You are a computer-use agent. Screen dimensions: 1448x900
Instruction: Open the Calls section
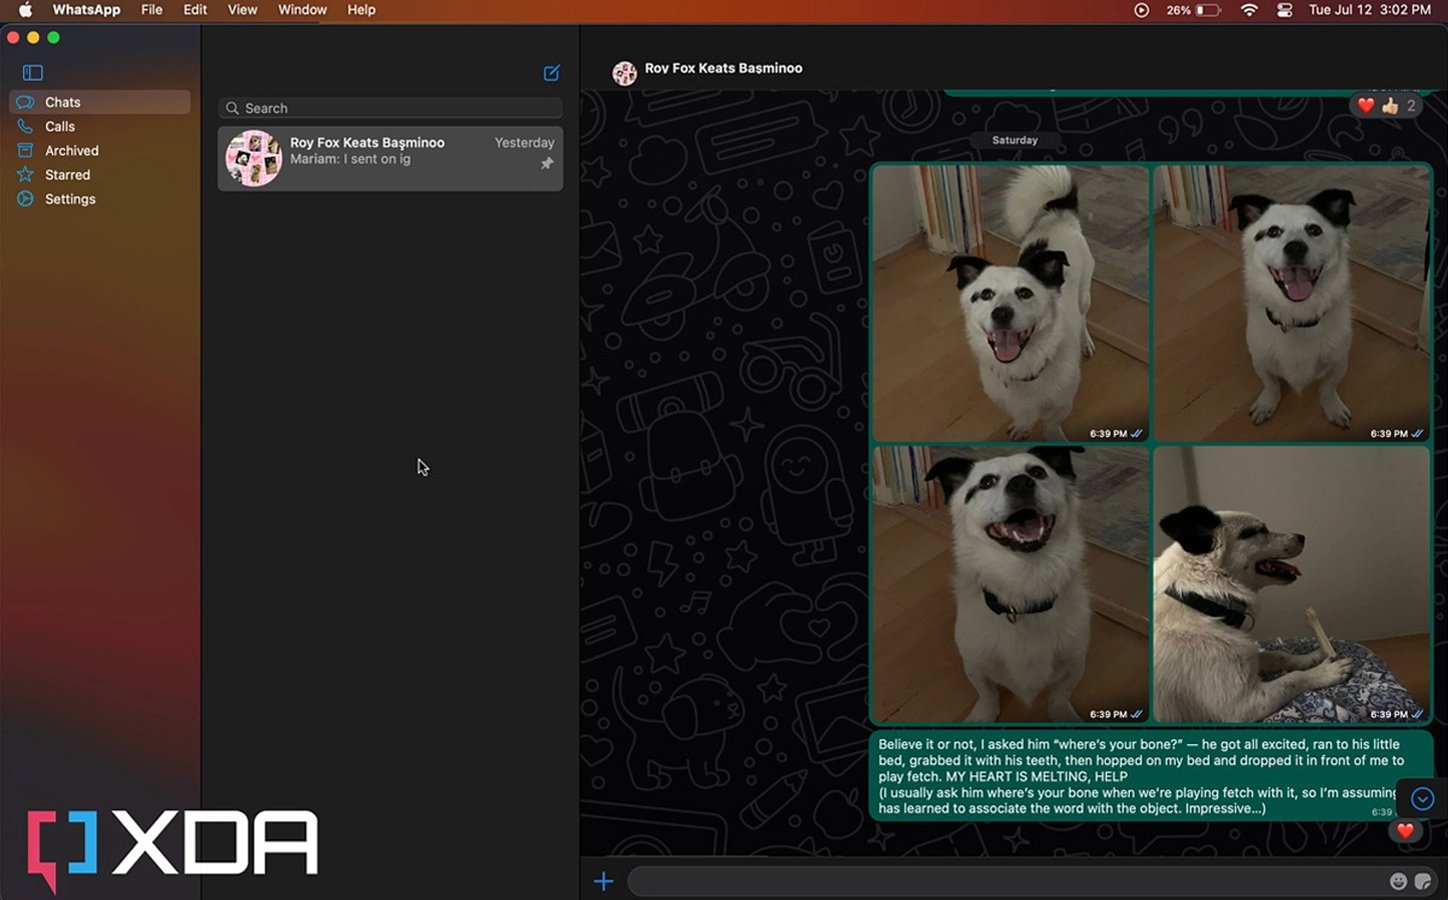(x=60, y=127)
